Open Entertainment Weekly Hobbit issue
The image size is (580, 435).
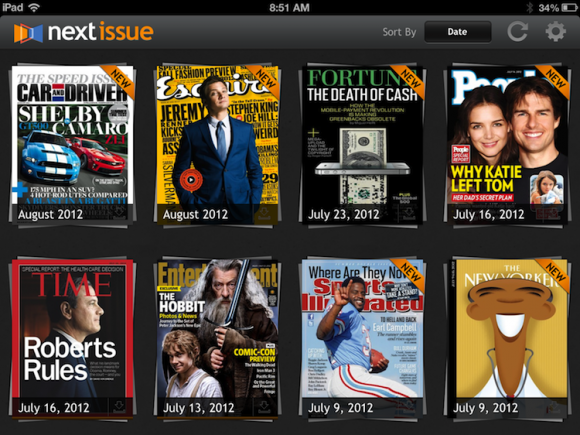pos(218,338)
